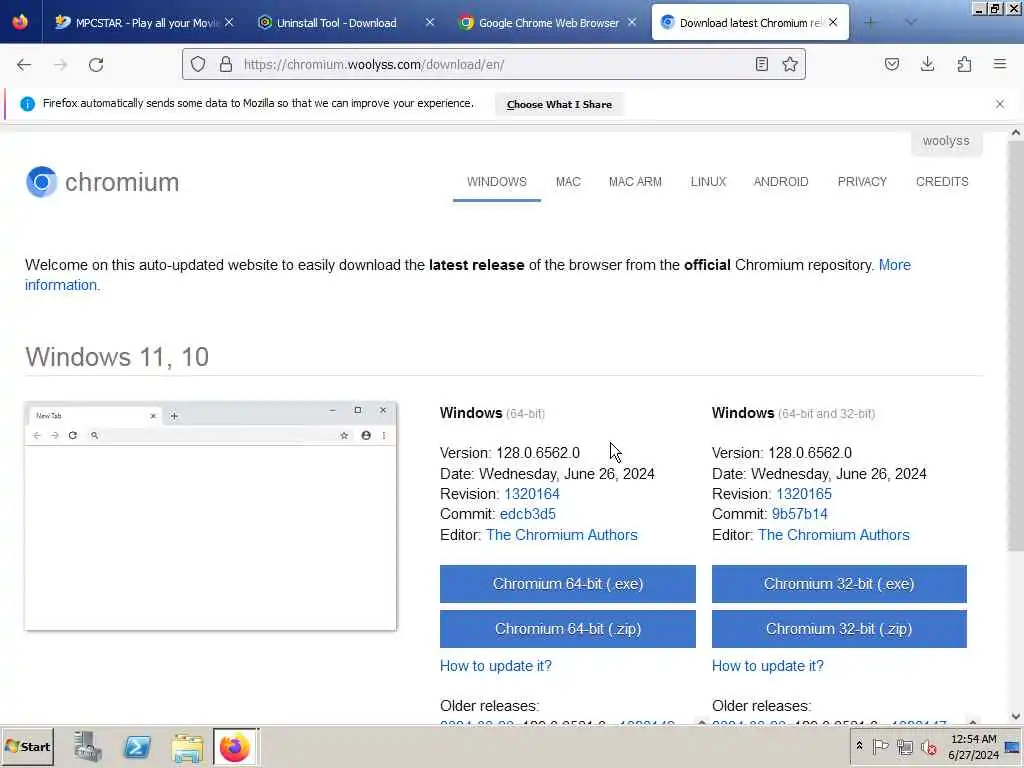1024x768 pixels.
Task: Click the muted volume tray icon
Action: tap(928, 746)
